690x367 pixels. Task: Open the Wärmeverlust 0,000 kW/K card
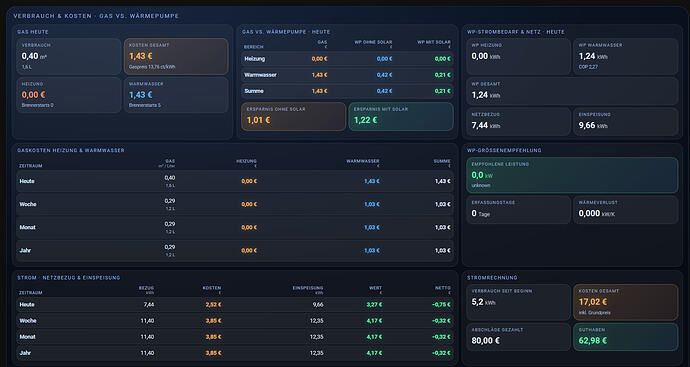coord(626,209)
